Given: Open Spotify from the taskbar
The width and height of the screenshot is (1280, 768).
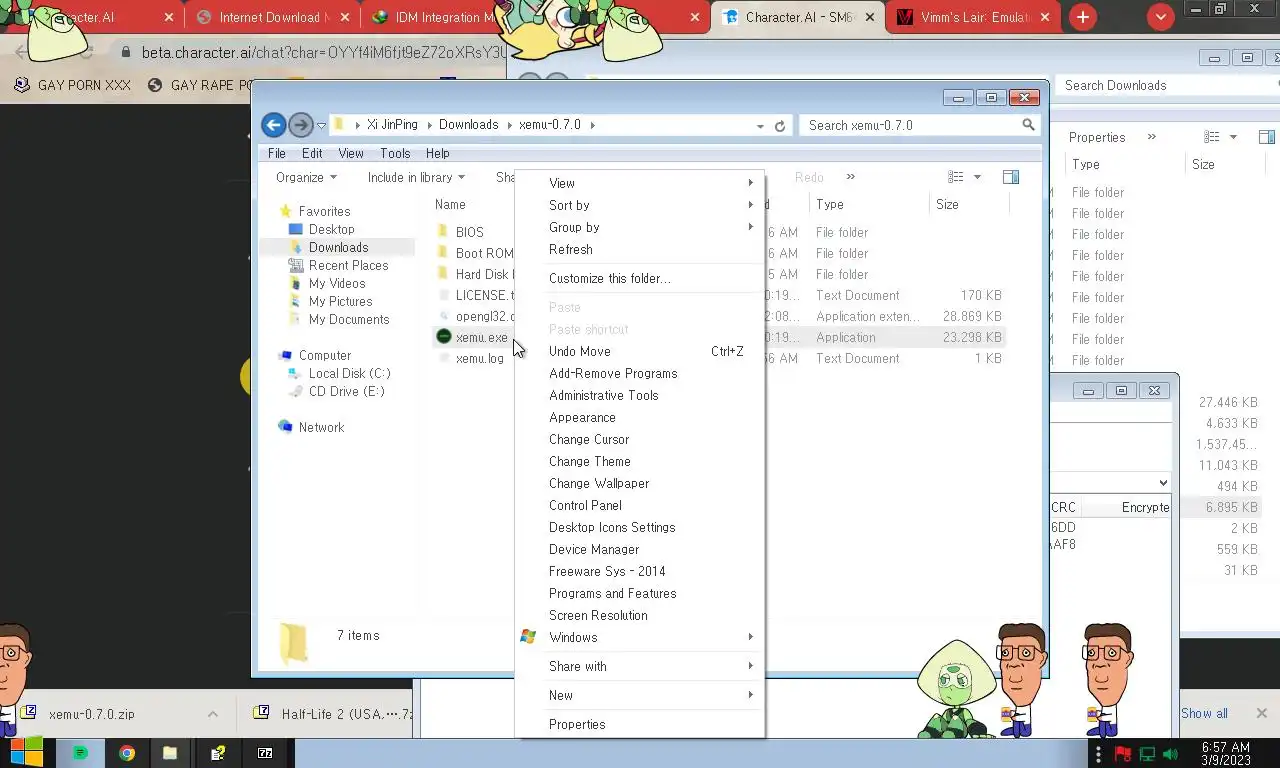Looking at the screenshot, I should [81, 753].
